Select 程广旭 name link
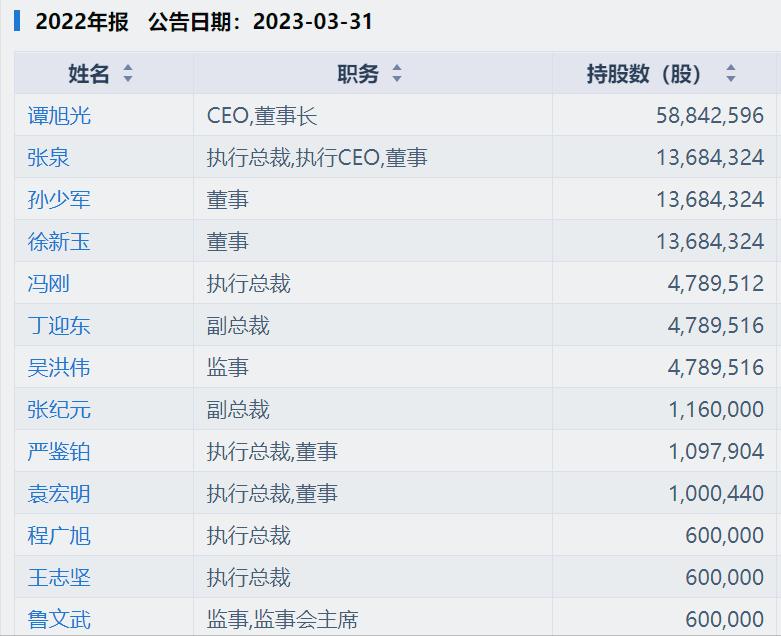Viewport: 781px width, 636px height. (59, 536)
